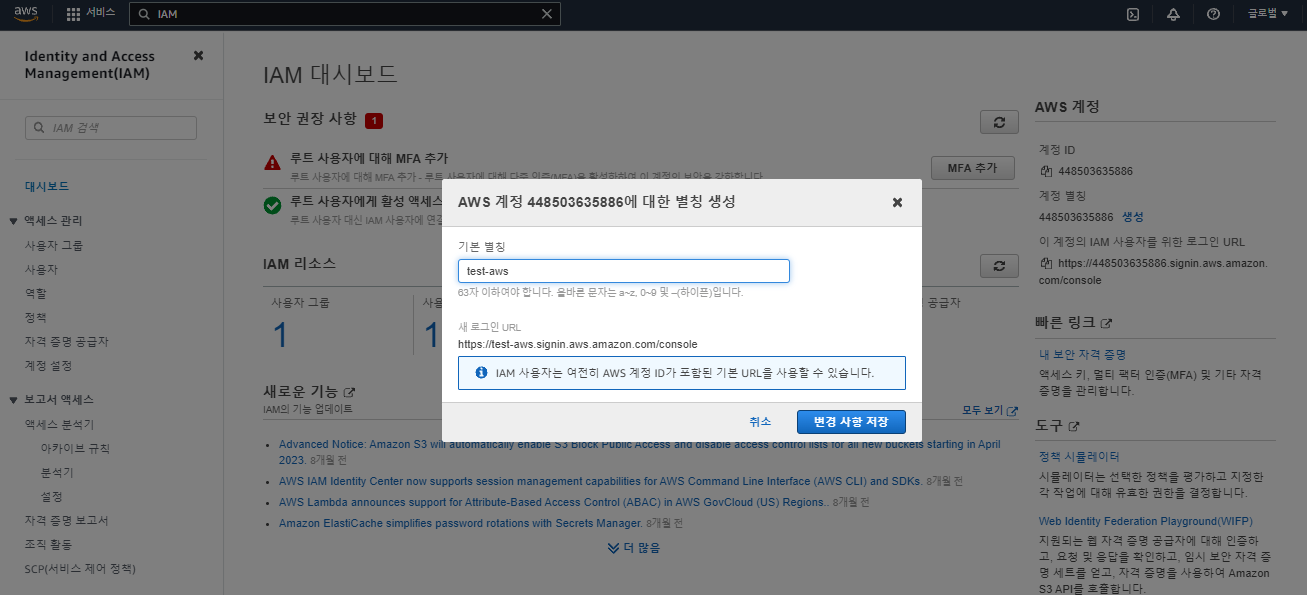Open 사용자 in sidebar
This screenshot has height=595, width=1307.
41,270
